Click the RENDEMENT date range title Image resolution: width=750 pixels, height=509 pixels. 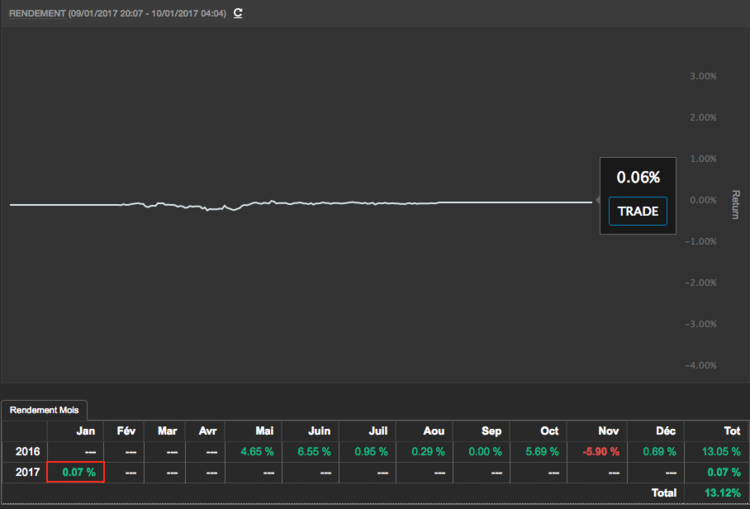(117, 13)
